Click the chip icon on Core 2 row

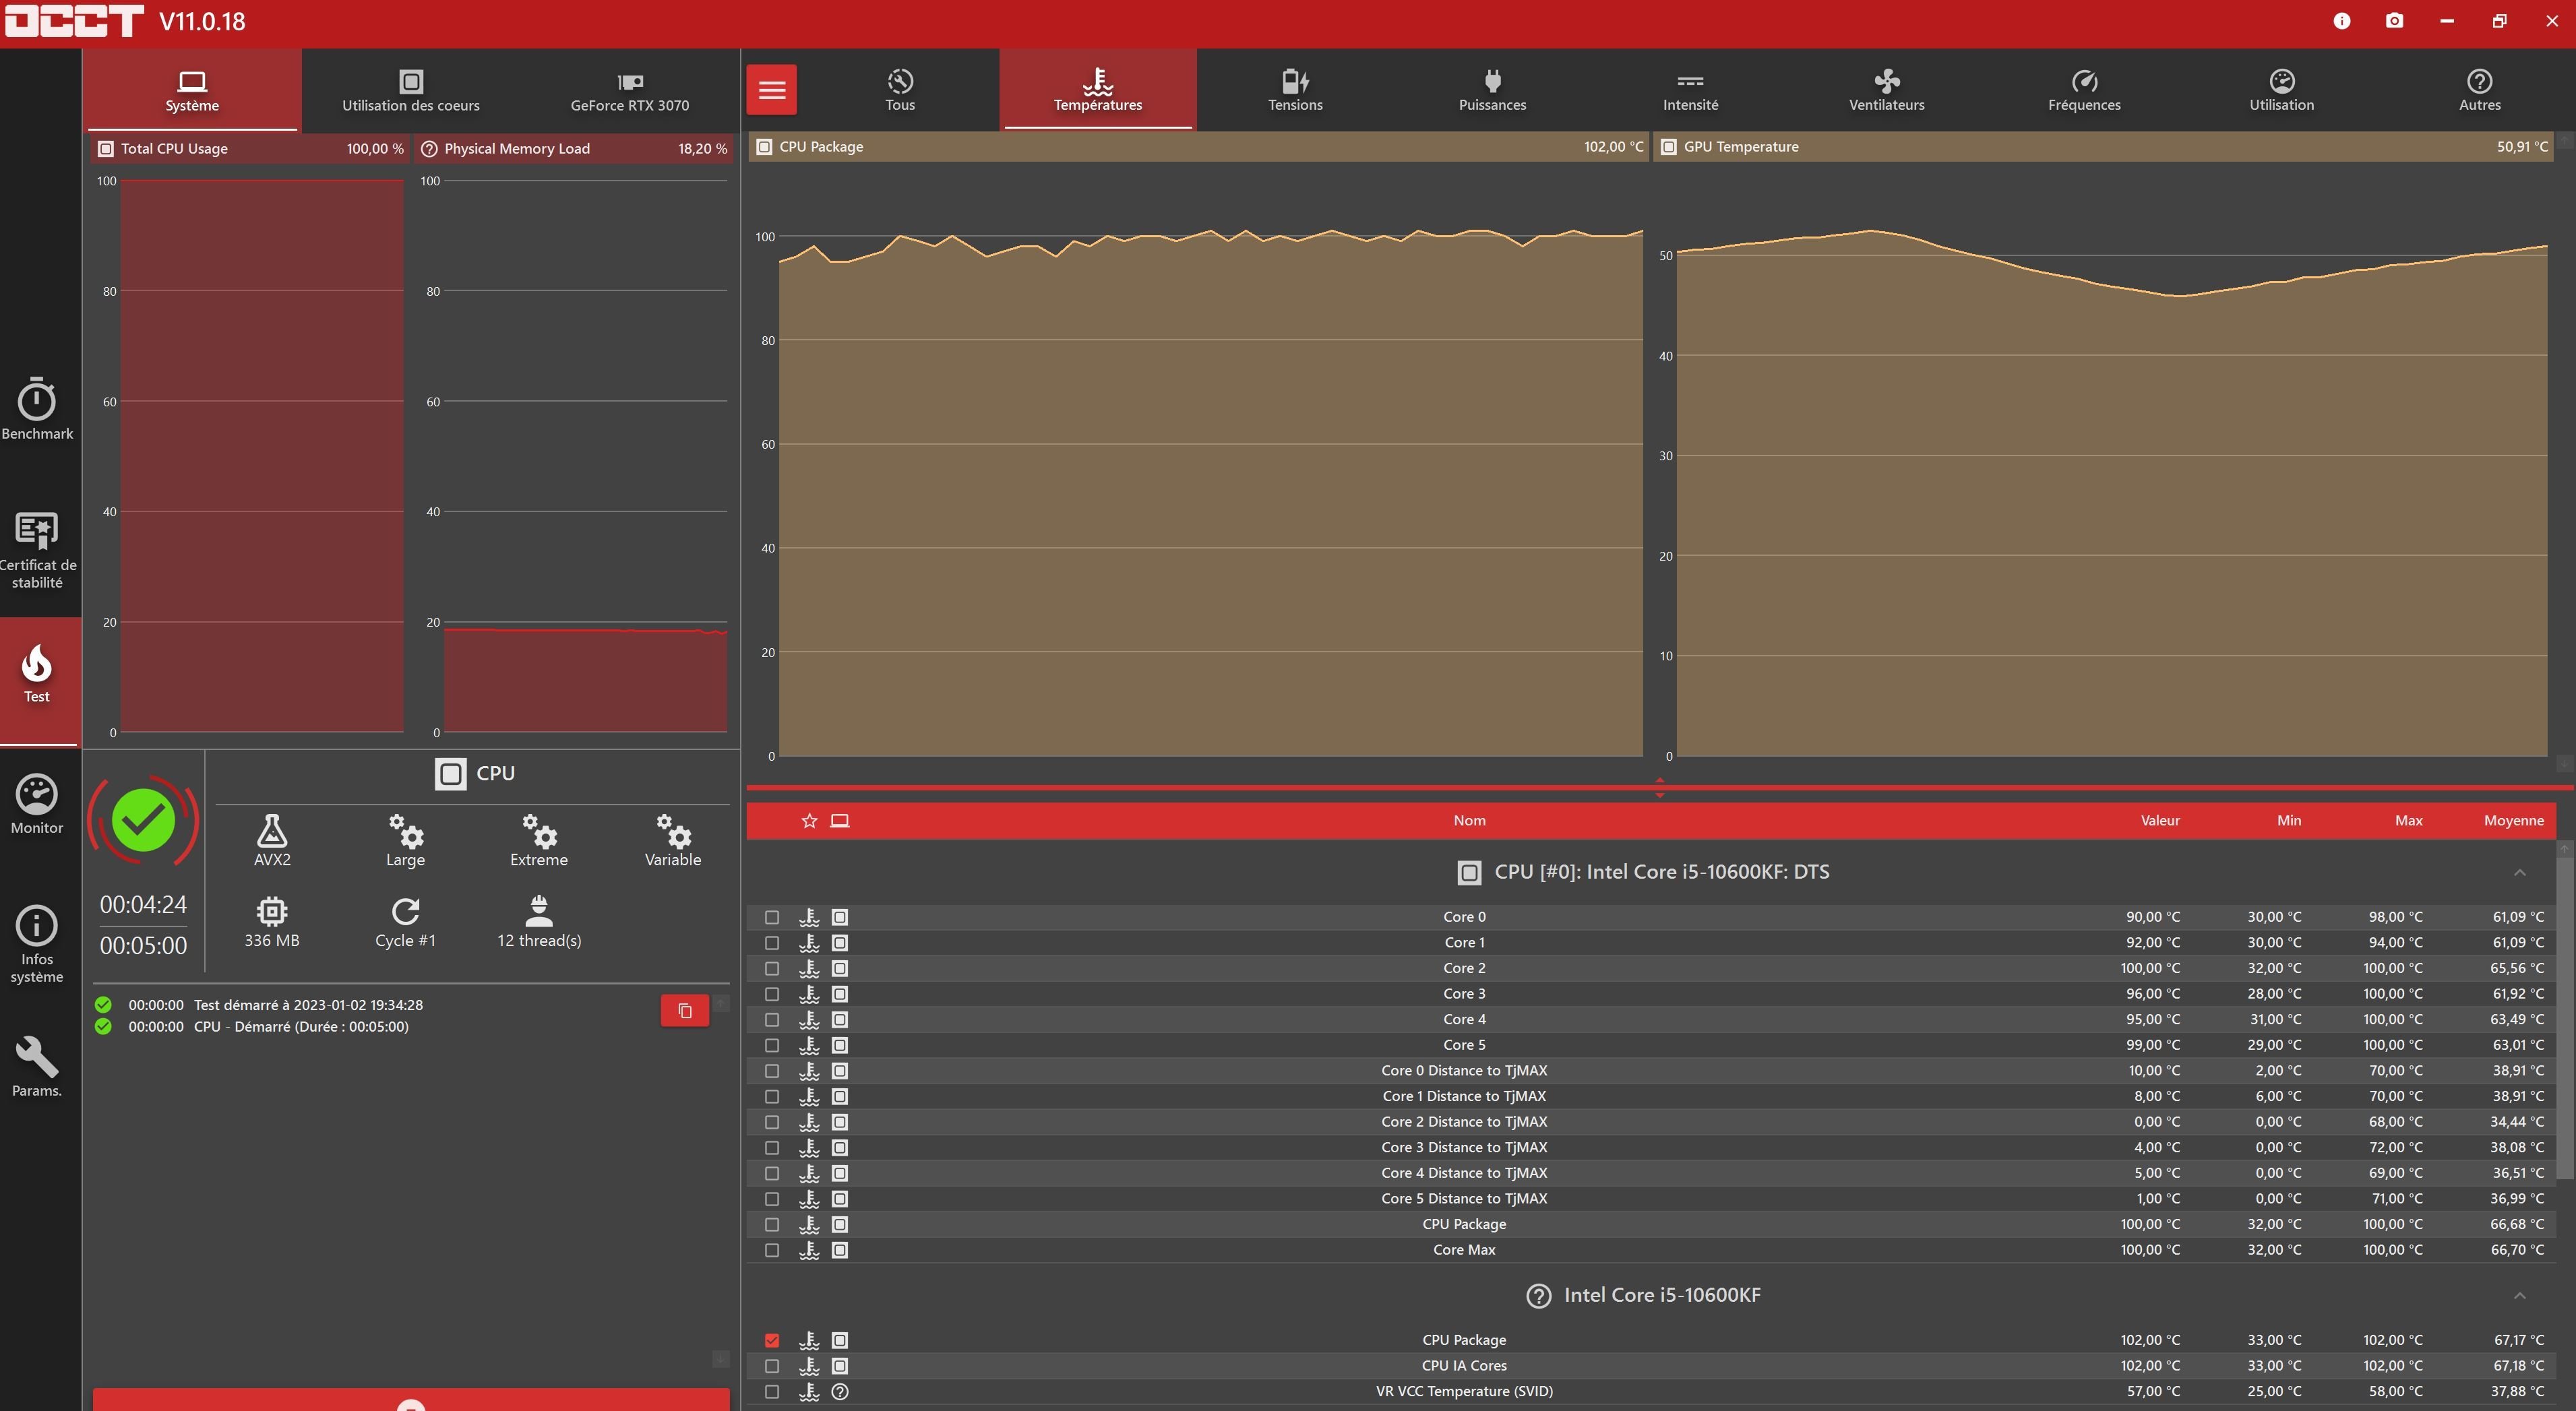pos(840,968)
